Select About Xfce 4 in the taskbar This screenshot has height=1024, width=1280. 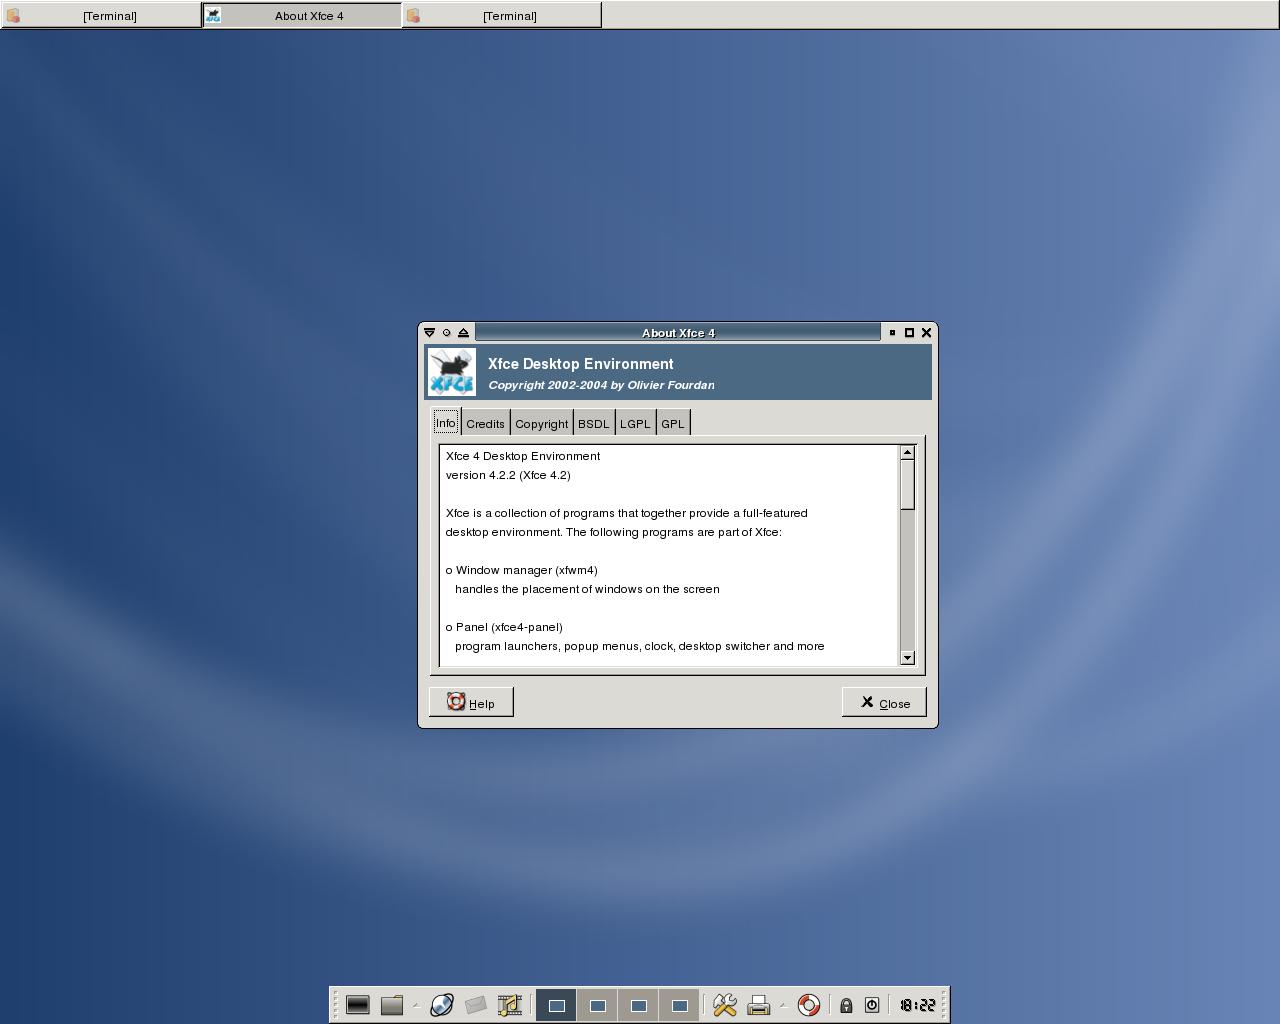(x=301, y=15)
